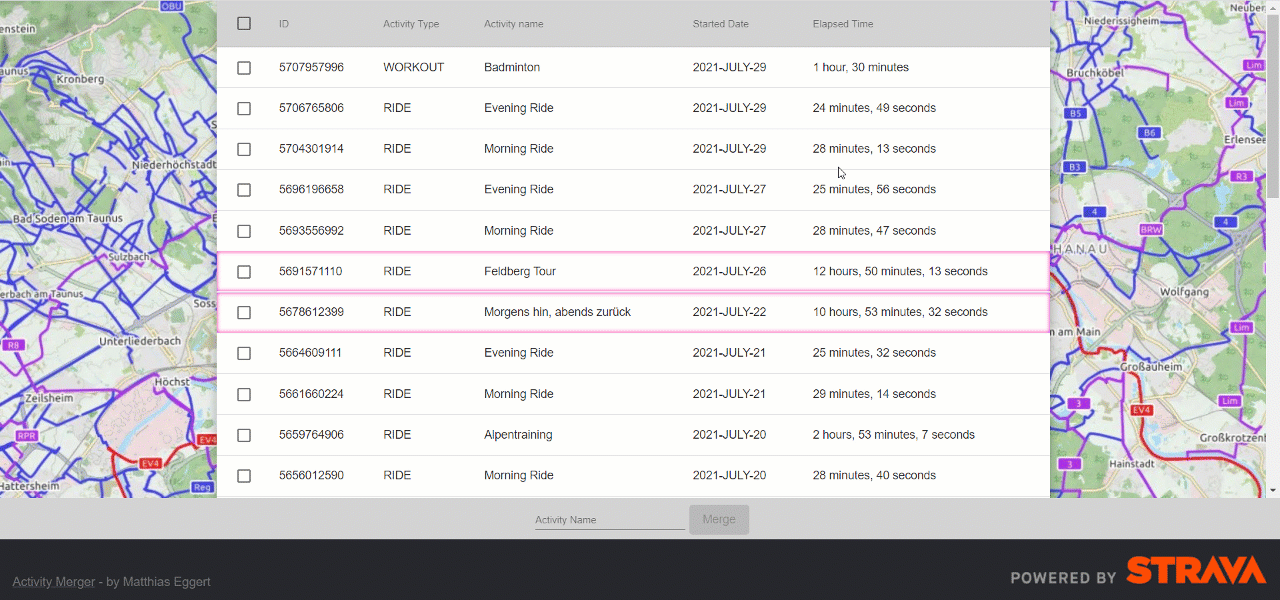Screen dimensions: 1280x600
Task: Click the BRW route marker near Hanau
Action: (1151, 230)
